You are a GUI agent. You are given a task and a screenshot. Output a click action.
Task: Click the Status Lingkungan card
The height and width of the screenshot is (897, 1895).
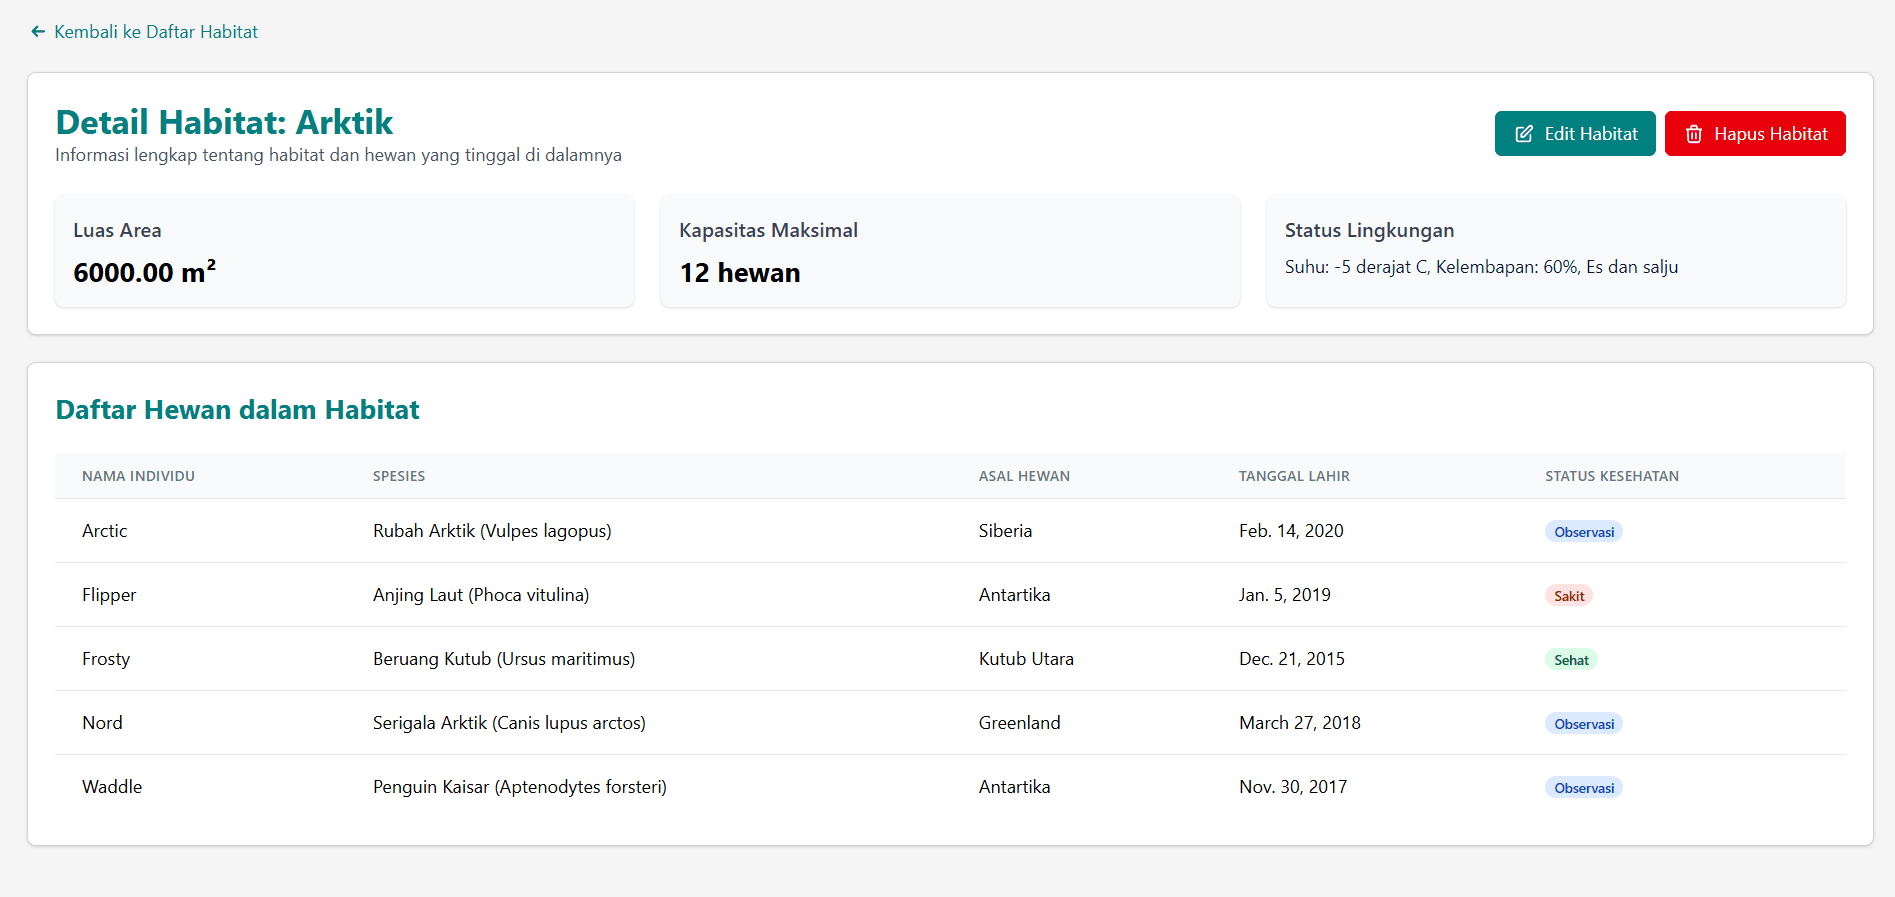click(x=1555, y=251)
